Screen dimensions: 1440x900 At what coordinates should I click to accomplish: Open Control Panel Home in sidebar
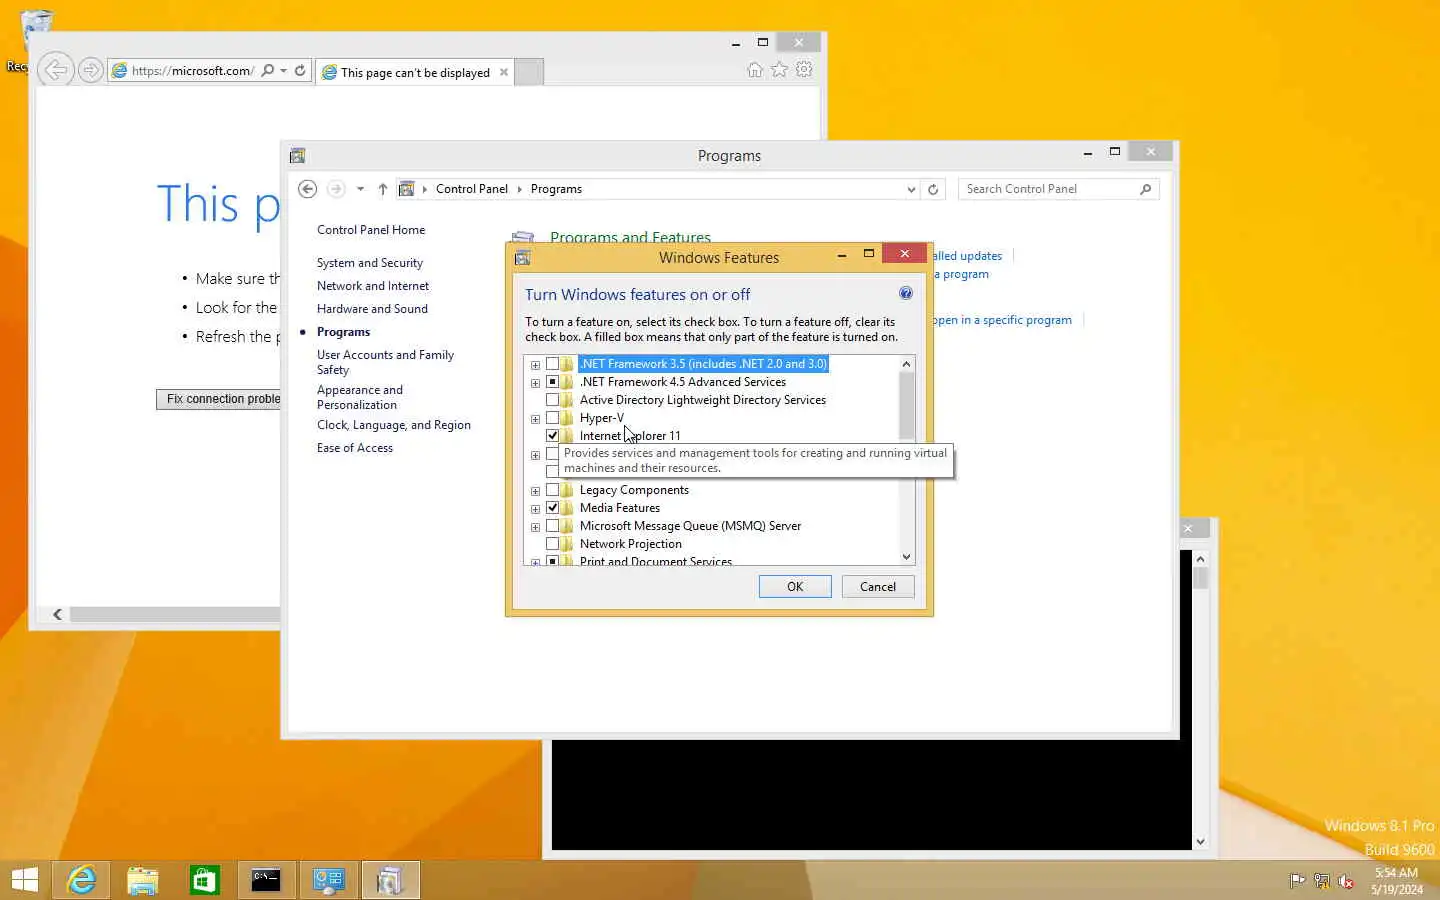tap(371, 230)
